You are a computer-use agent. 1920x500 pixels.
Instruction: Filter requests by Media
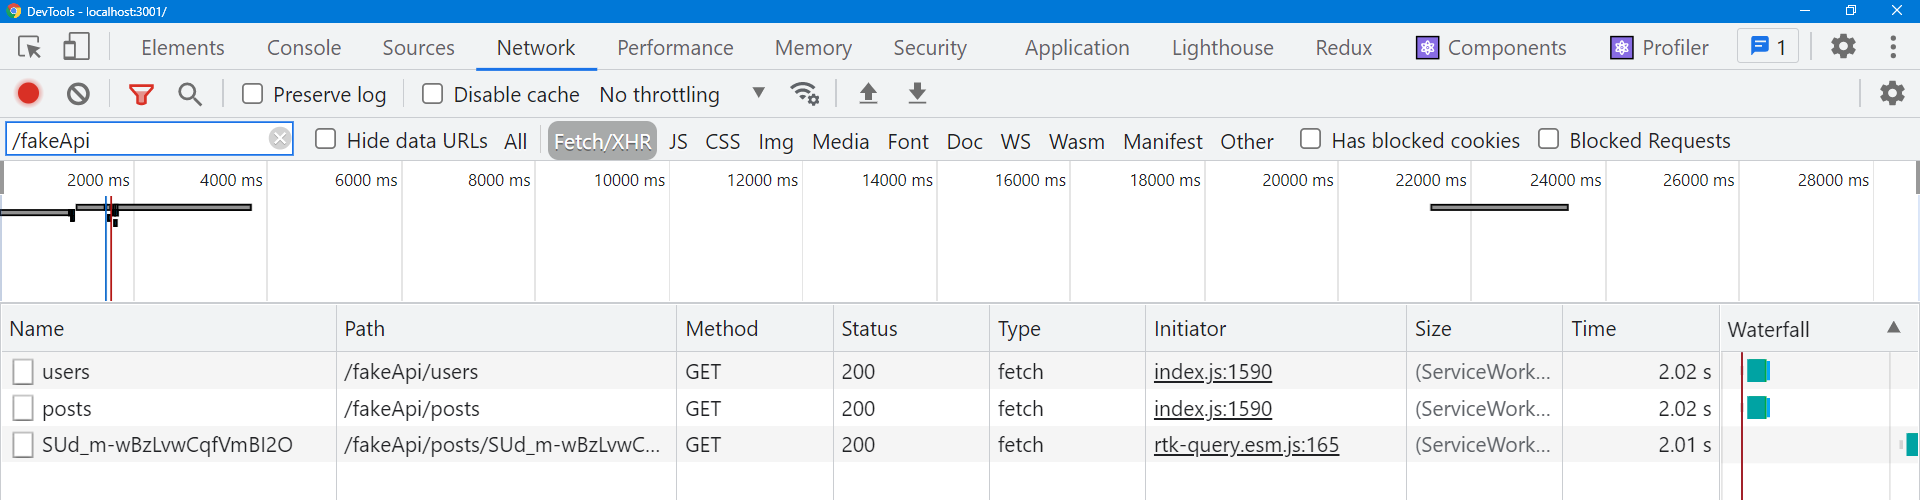(840, 141)
